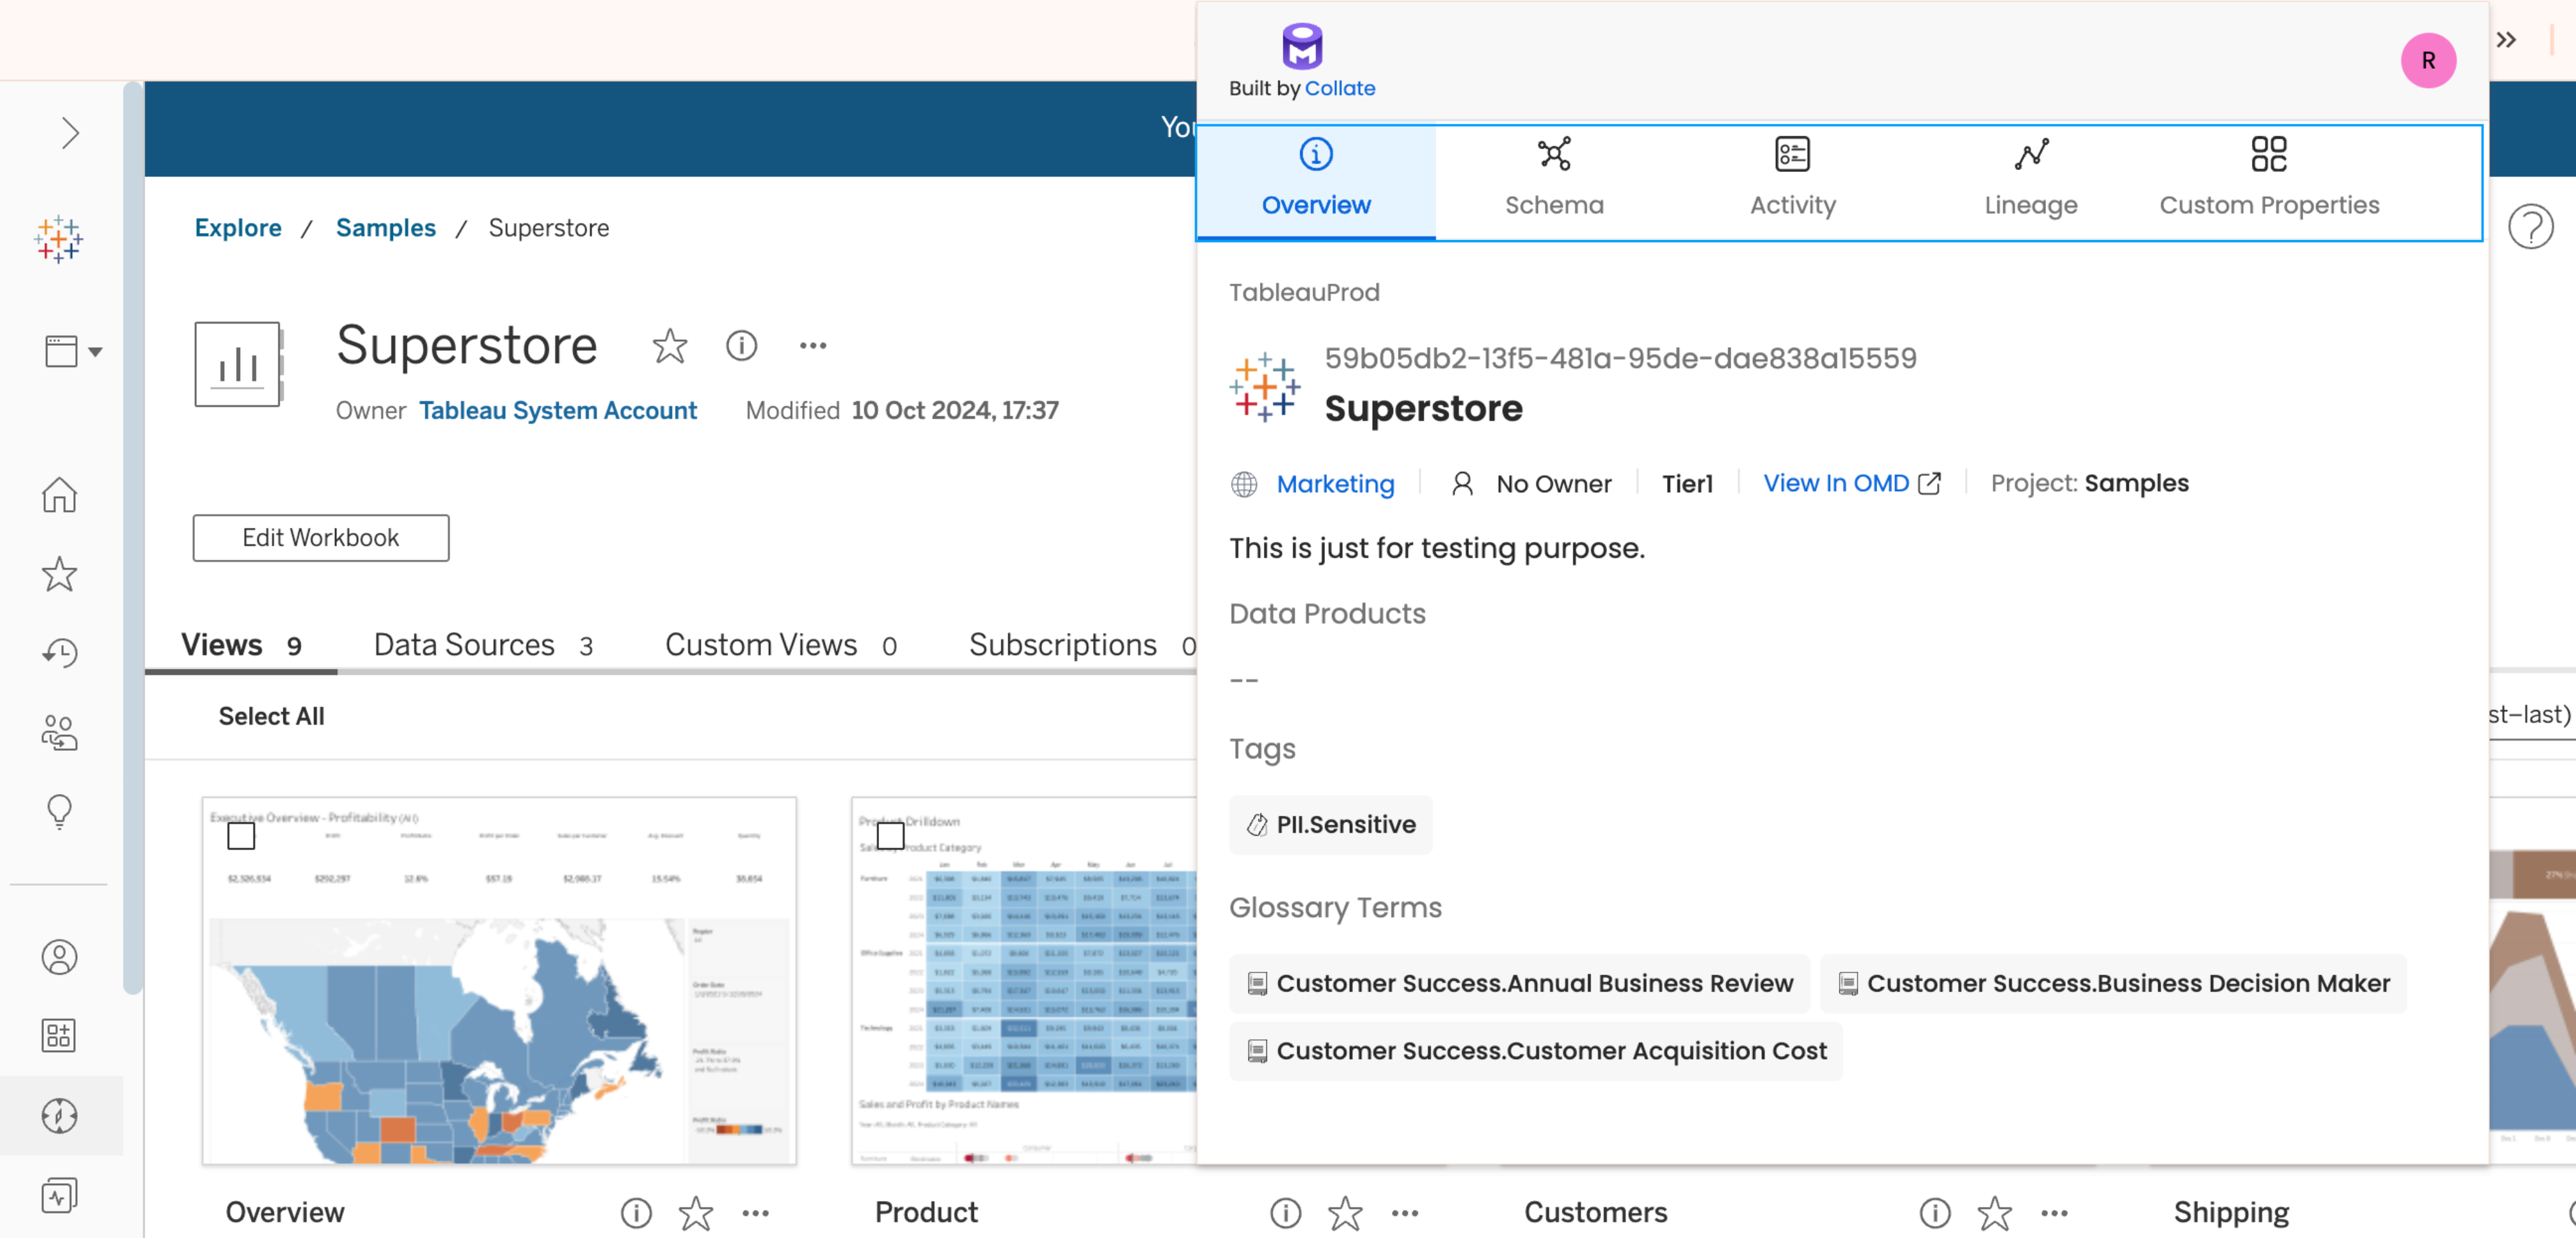Click the Tier1 label
This screenshot has width=2576, height=1238.
1687,484
